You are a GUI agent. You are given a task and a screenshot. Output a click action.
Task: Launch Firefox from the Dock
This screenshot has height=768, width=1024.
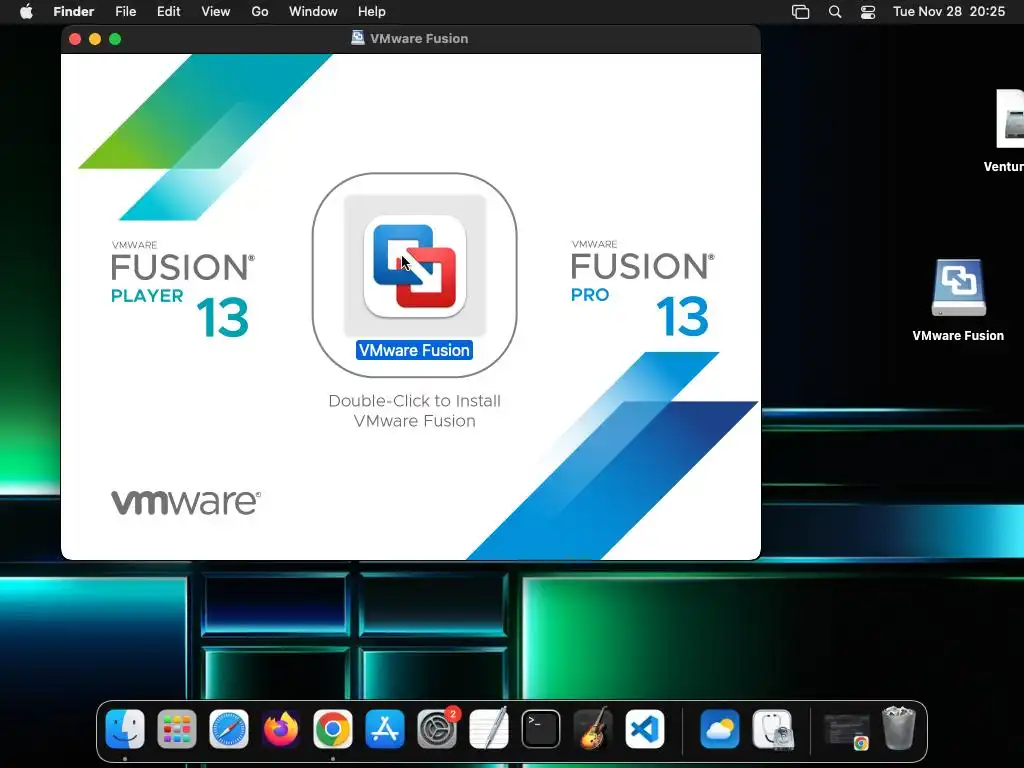[281, 729]
